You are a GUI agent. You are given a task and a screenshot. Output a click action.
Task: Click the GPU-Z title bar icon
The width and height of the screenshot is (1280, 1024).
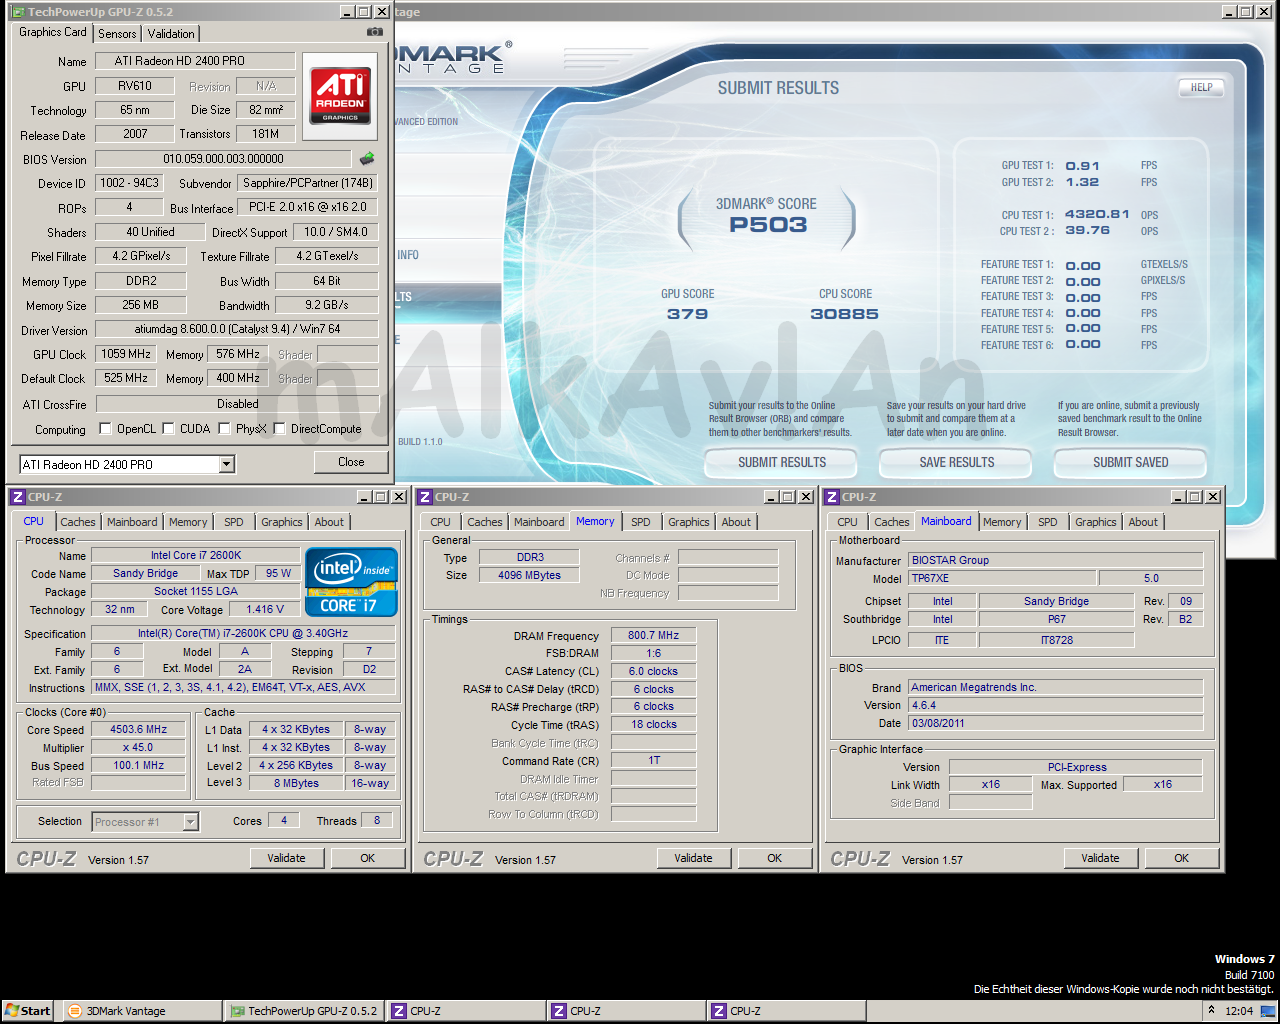click(x=18, y=12)
